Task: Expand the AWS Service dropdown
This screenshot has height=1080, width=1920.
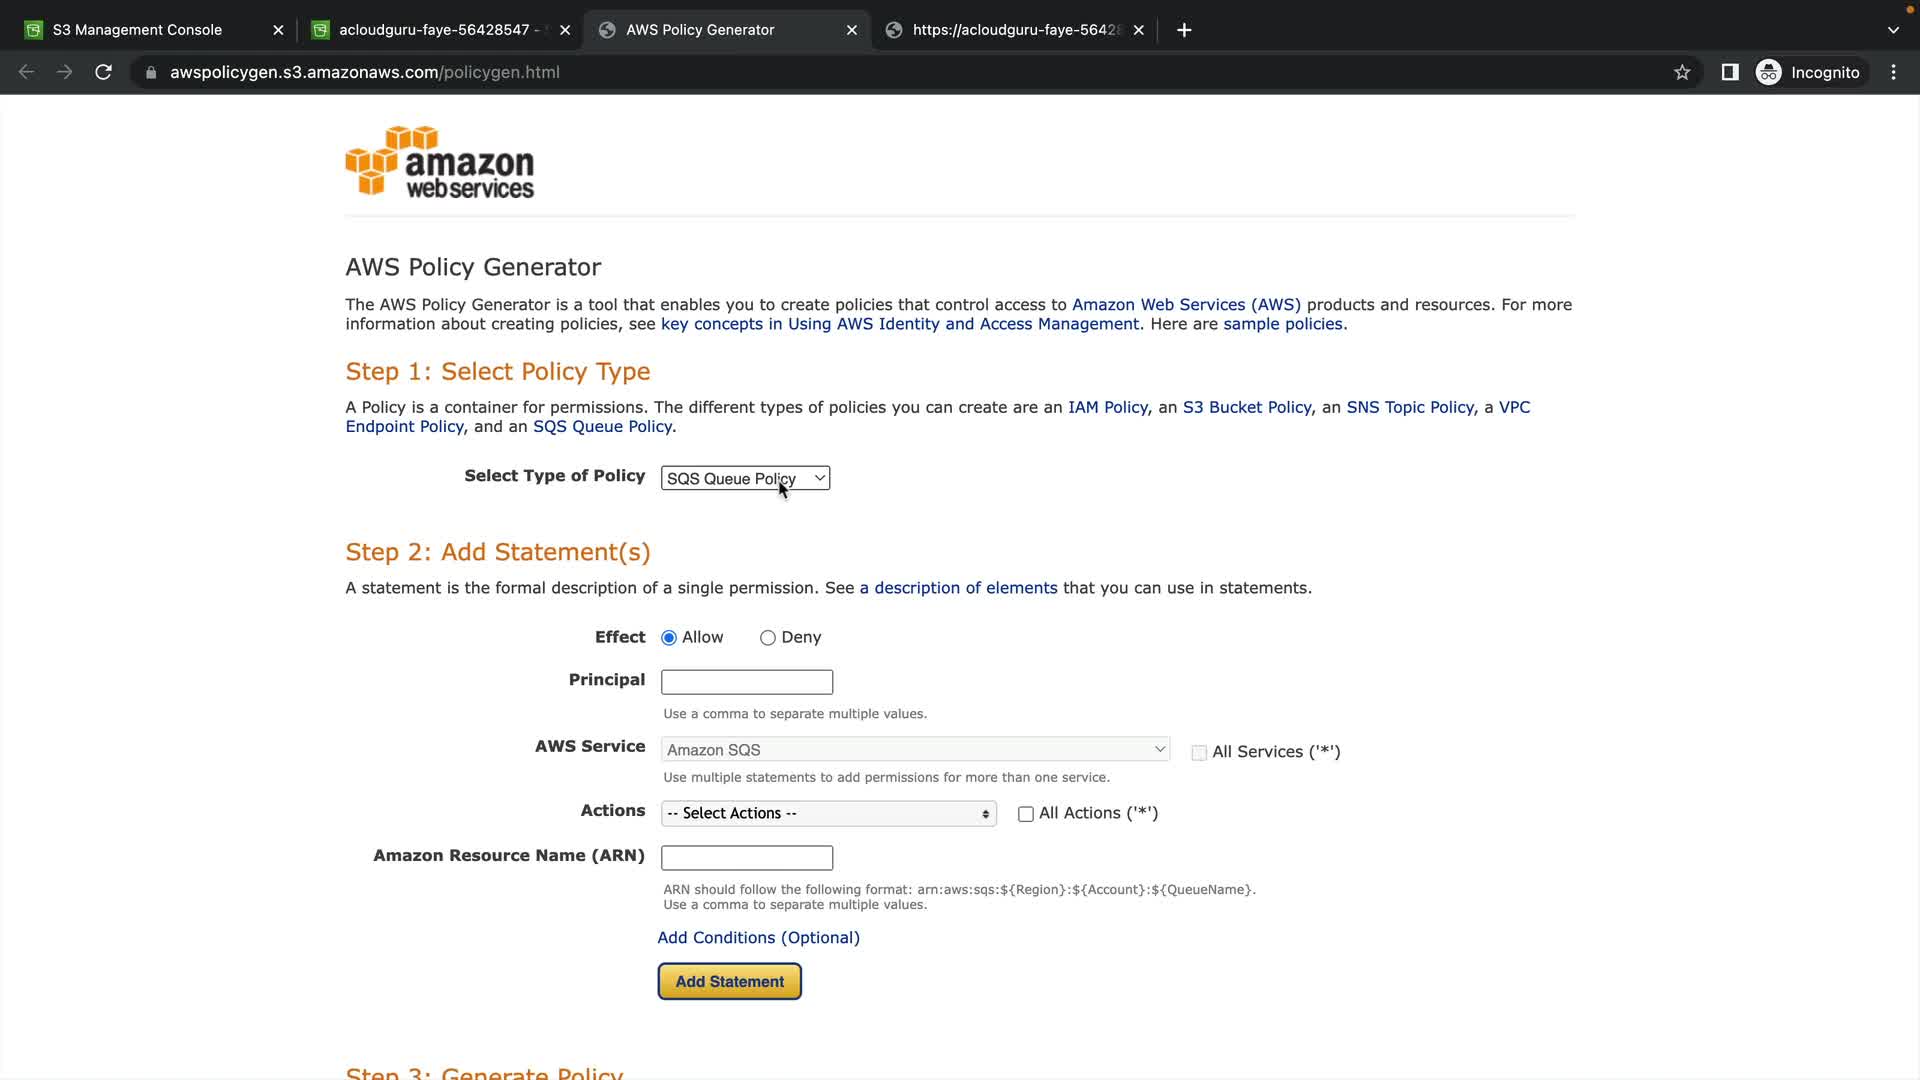Action: tap(914, 749)
